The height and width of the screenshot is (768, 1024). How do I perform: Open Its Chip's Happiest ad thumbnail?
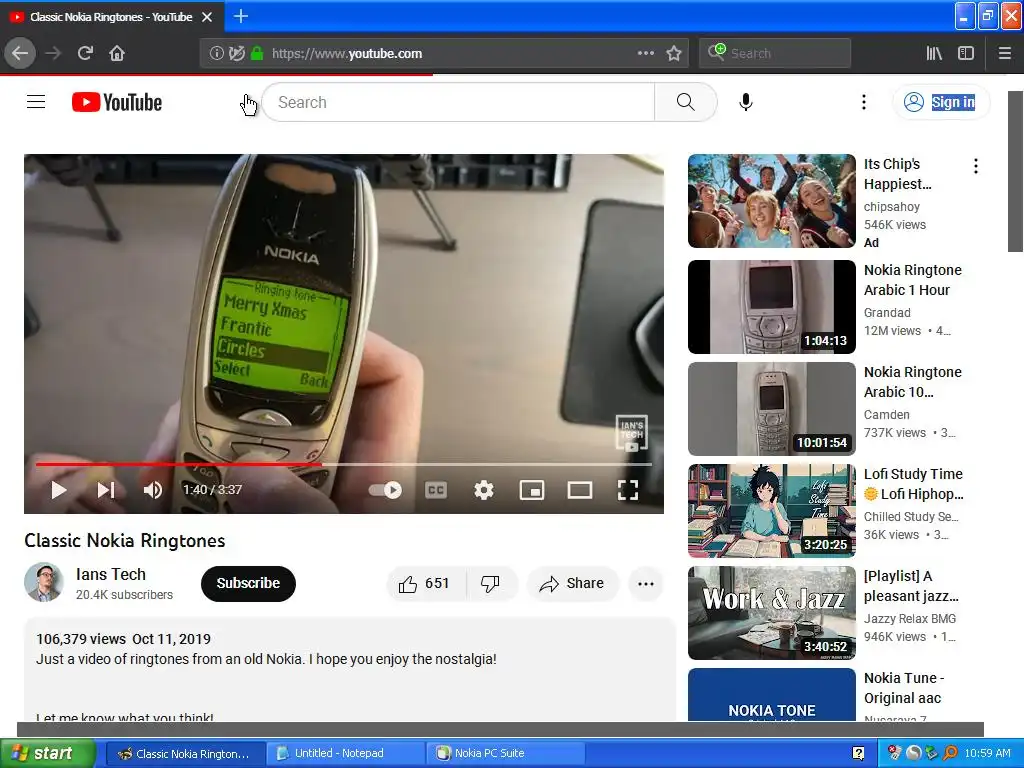tap(771, 200)
